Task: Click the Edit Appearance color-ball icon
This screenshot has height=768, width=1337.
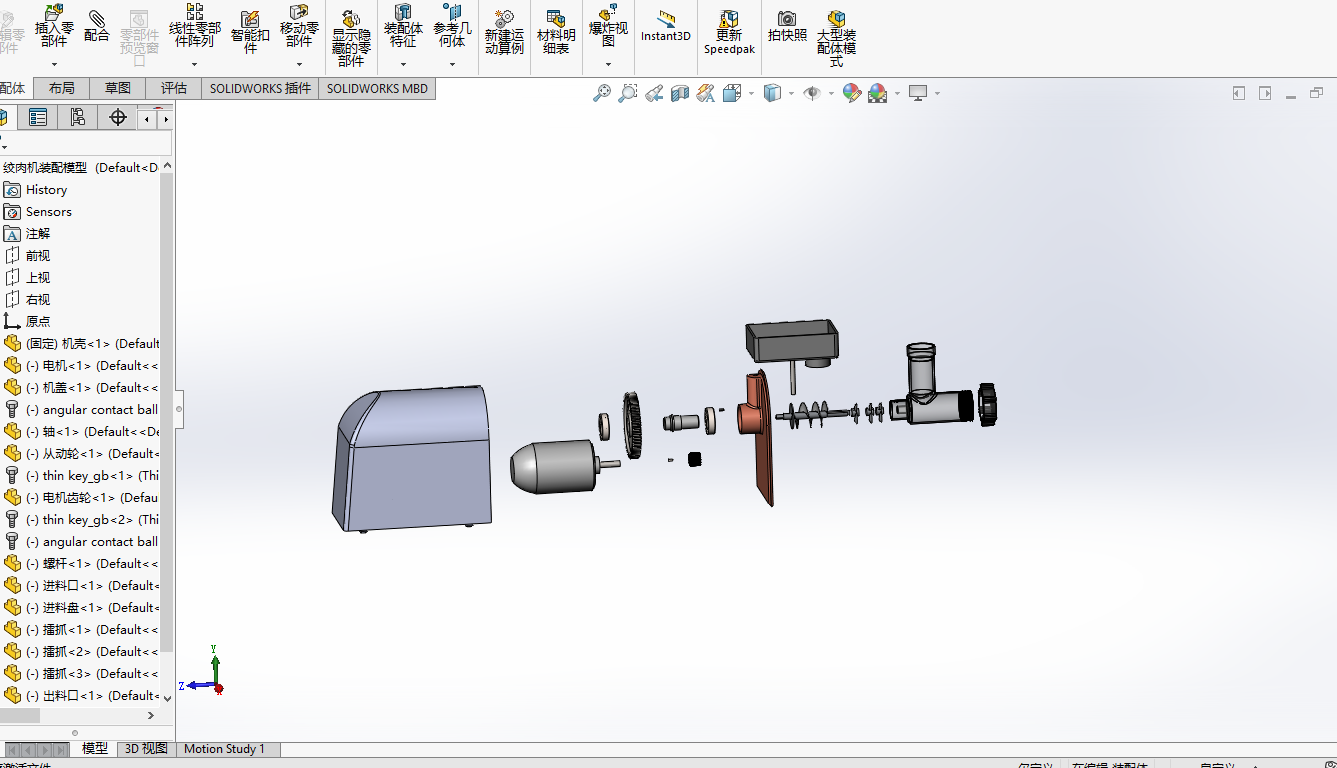Action: 852,93
